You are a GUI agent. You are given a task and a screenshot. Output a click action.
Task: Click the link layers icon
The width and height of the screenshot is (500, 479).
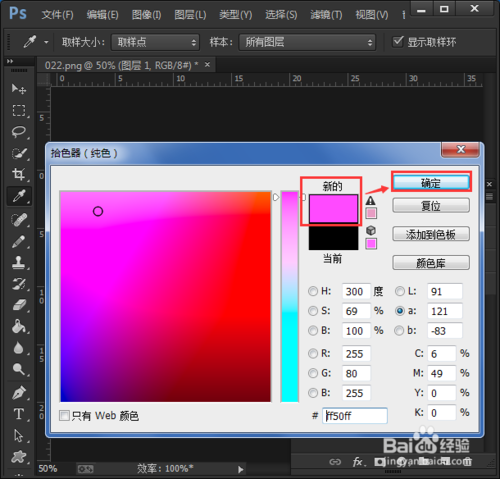[x=335, y=462]
